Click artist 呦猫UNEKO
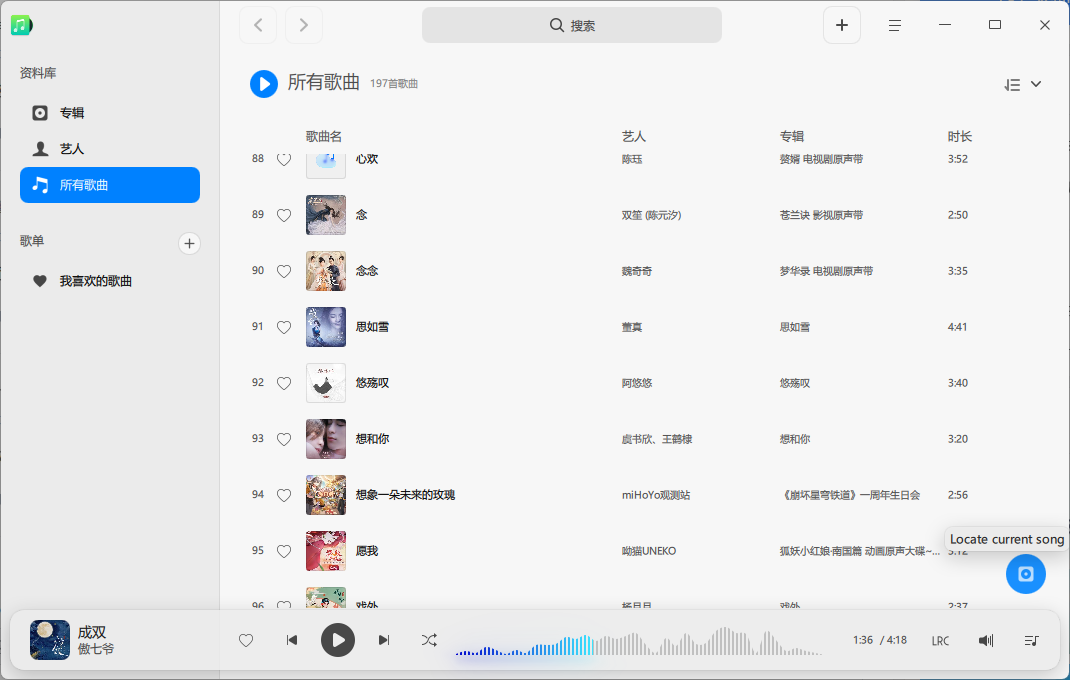Image resolution: width=1070 pixels, height=680 pixels. (648, 551)
